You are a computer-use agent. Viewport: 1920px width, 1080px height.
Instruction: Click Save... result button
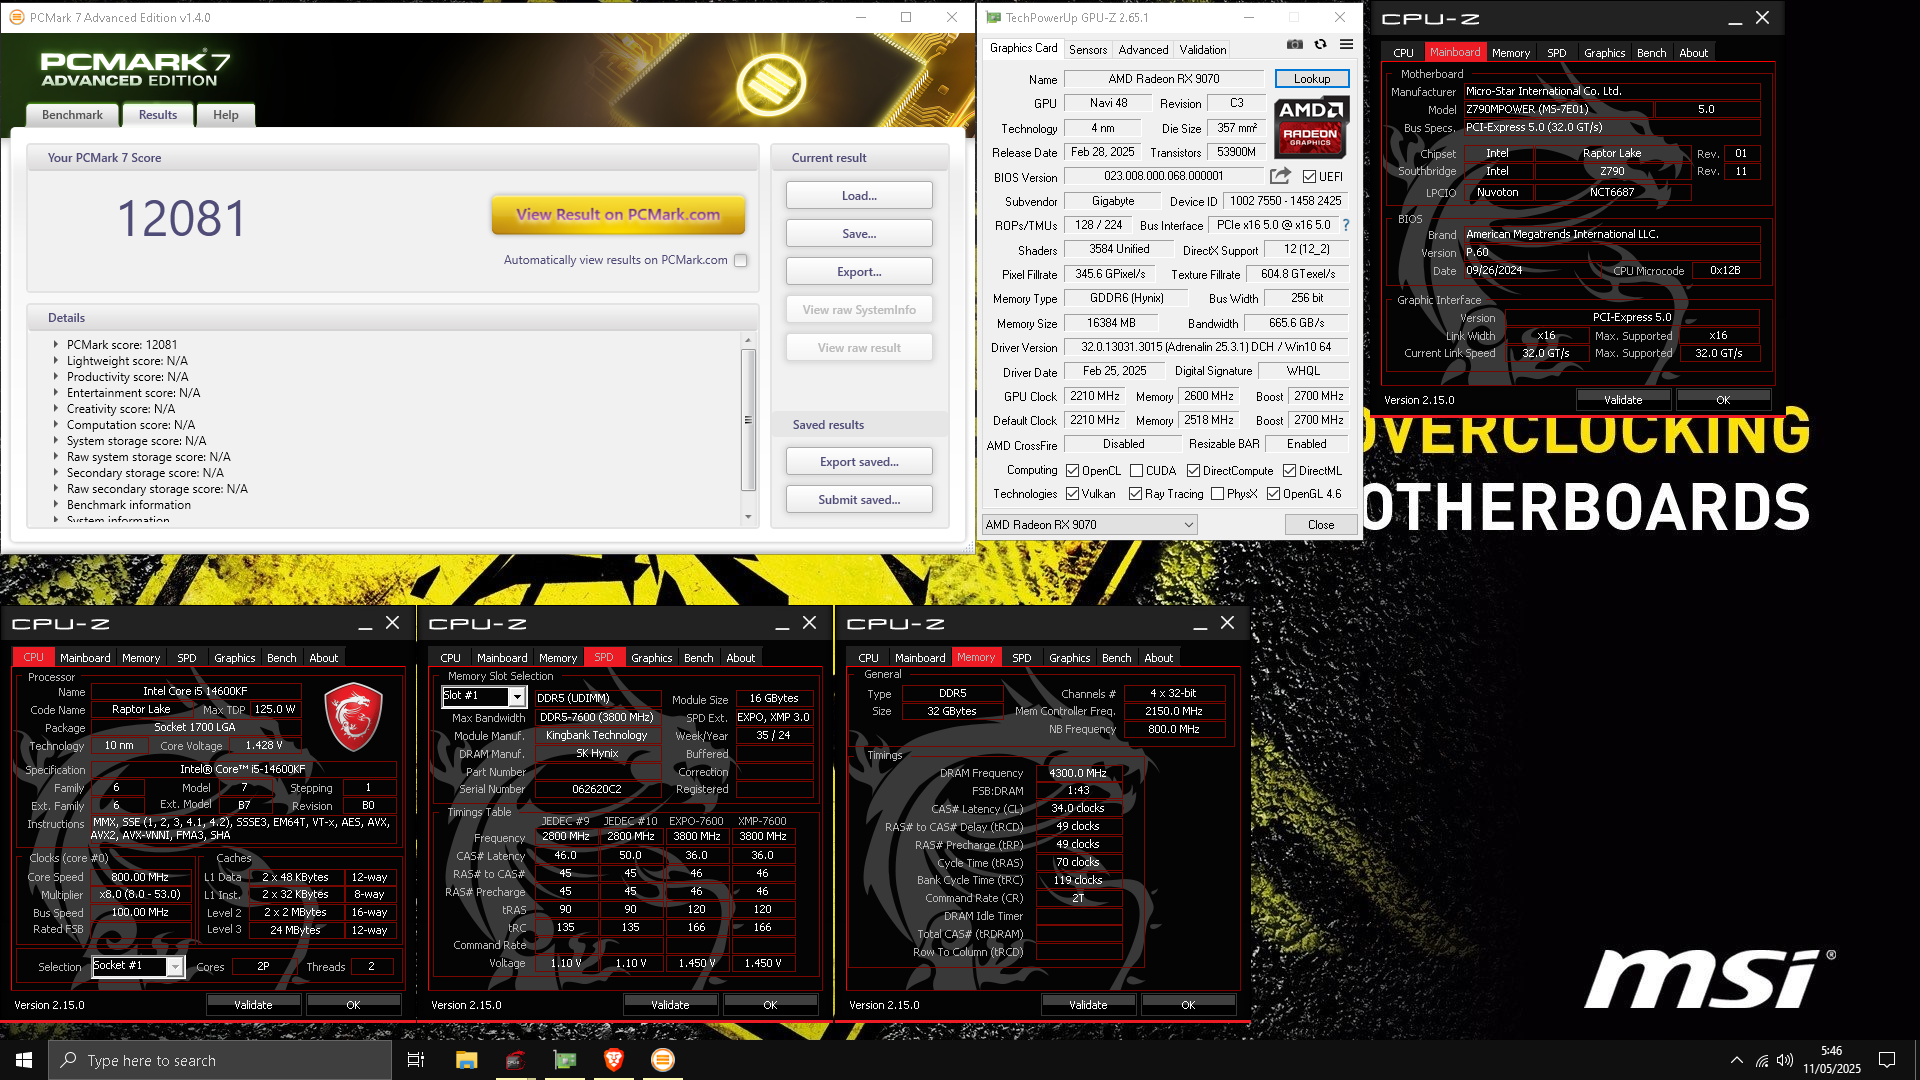point(859,234)
